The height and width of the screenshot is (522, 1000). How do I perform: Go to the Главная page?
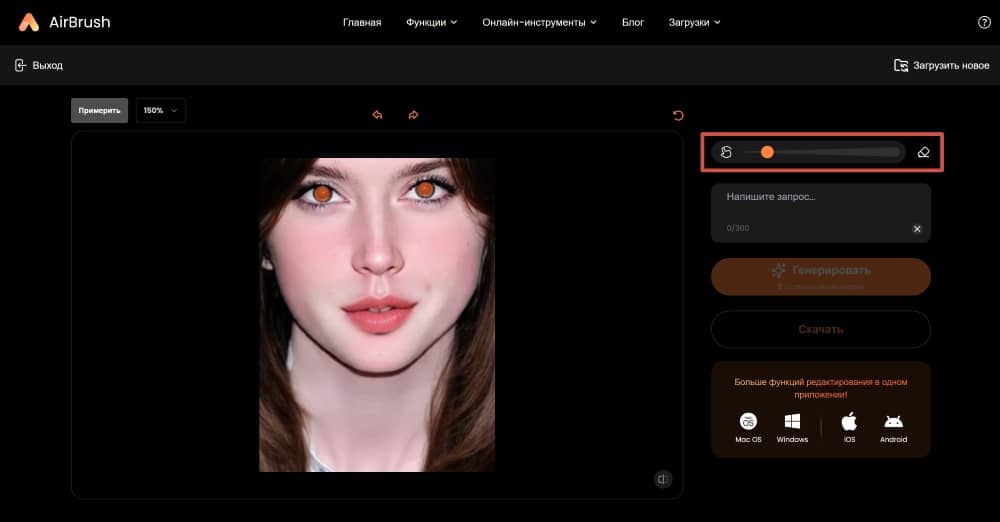362,22
